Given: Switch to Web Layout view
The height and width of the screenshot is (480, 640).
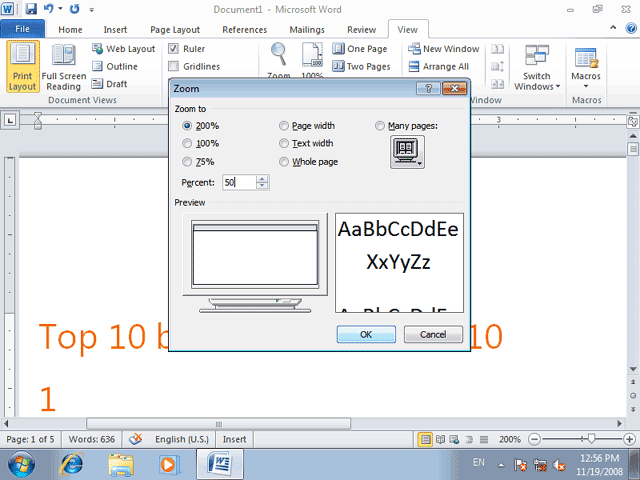Looking at the screenshot, I should tap(124, 49).
